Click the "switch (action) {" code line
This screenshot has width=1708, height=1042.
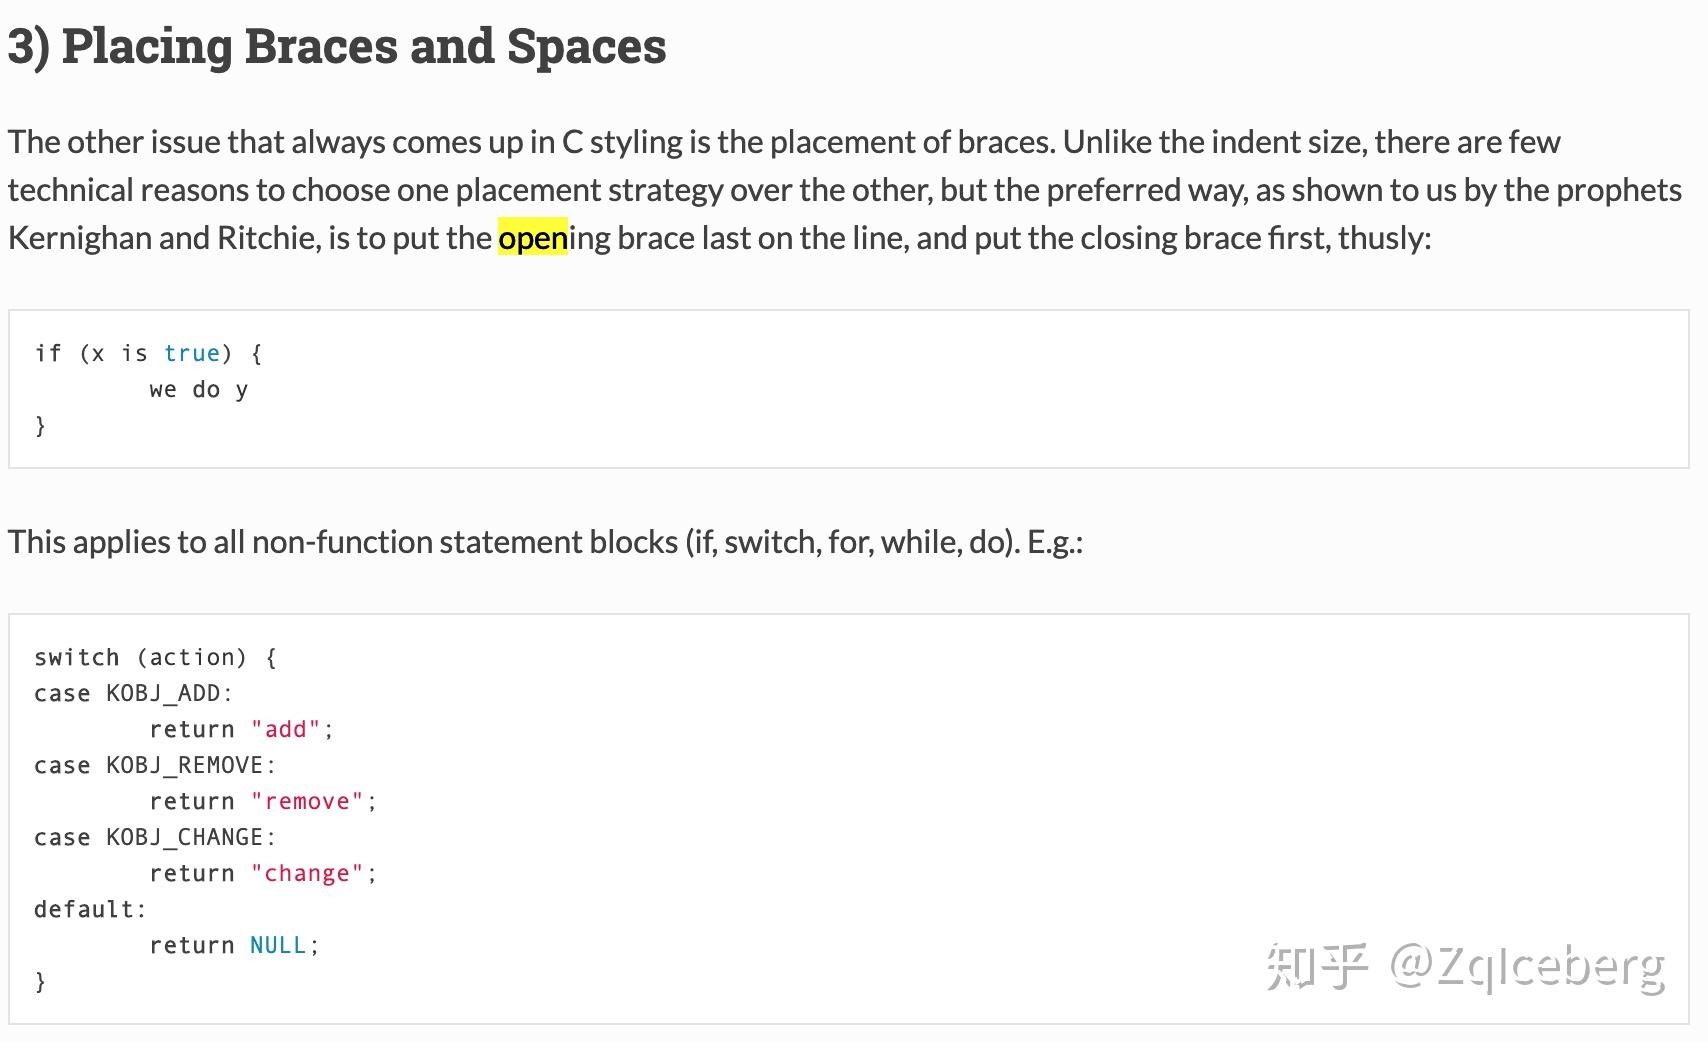pyautogui.click(x=155, y=658)
